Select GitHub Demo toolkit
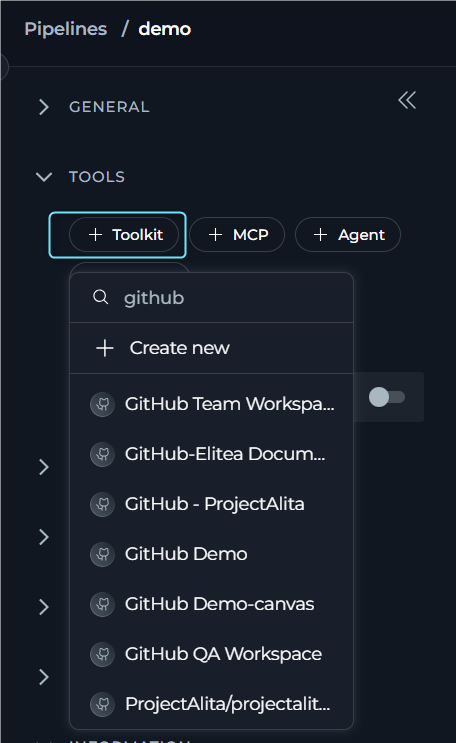Viewport: 456px width, 743px height. [x=211, y=554]
